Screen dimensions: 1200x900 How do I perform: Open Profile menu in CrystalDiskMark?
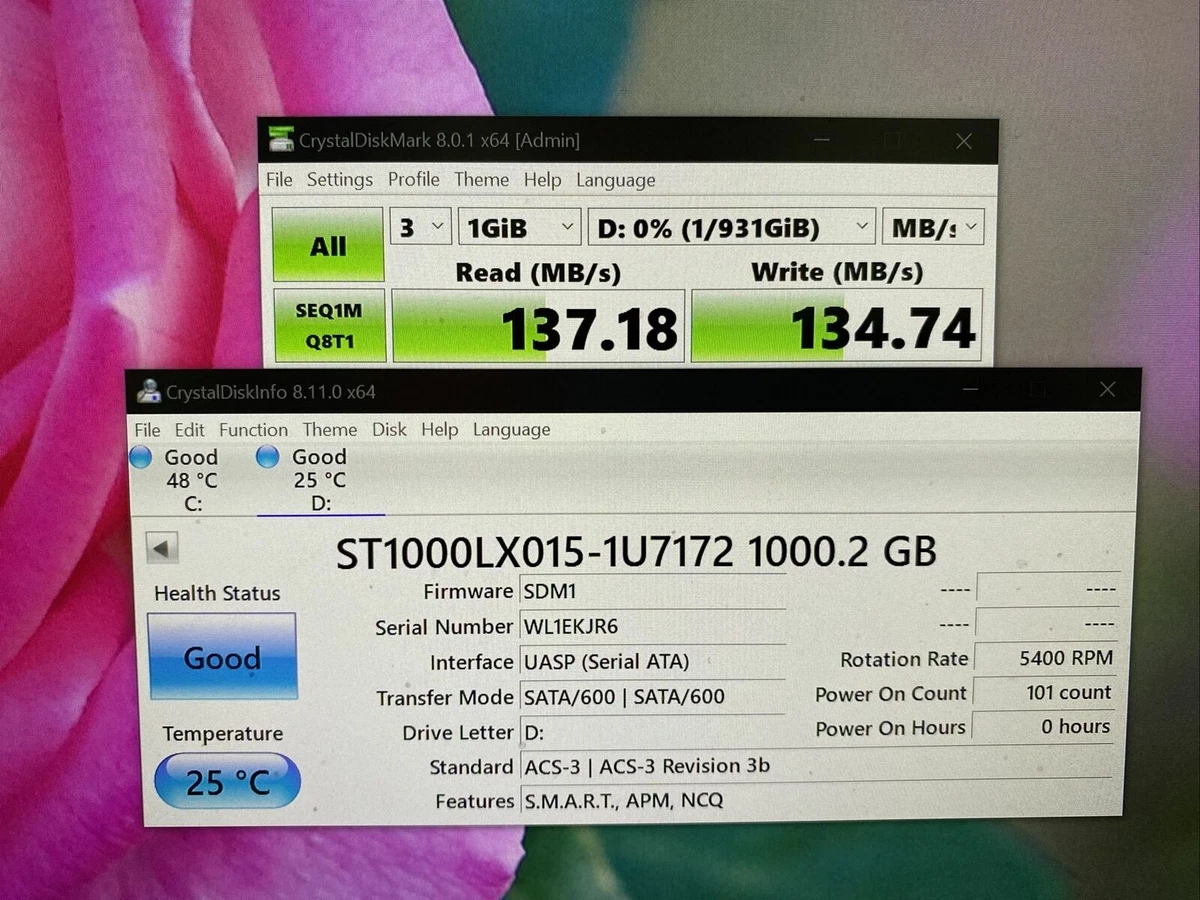point(414,179)
